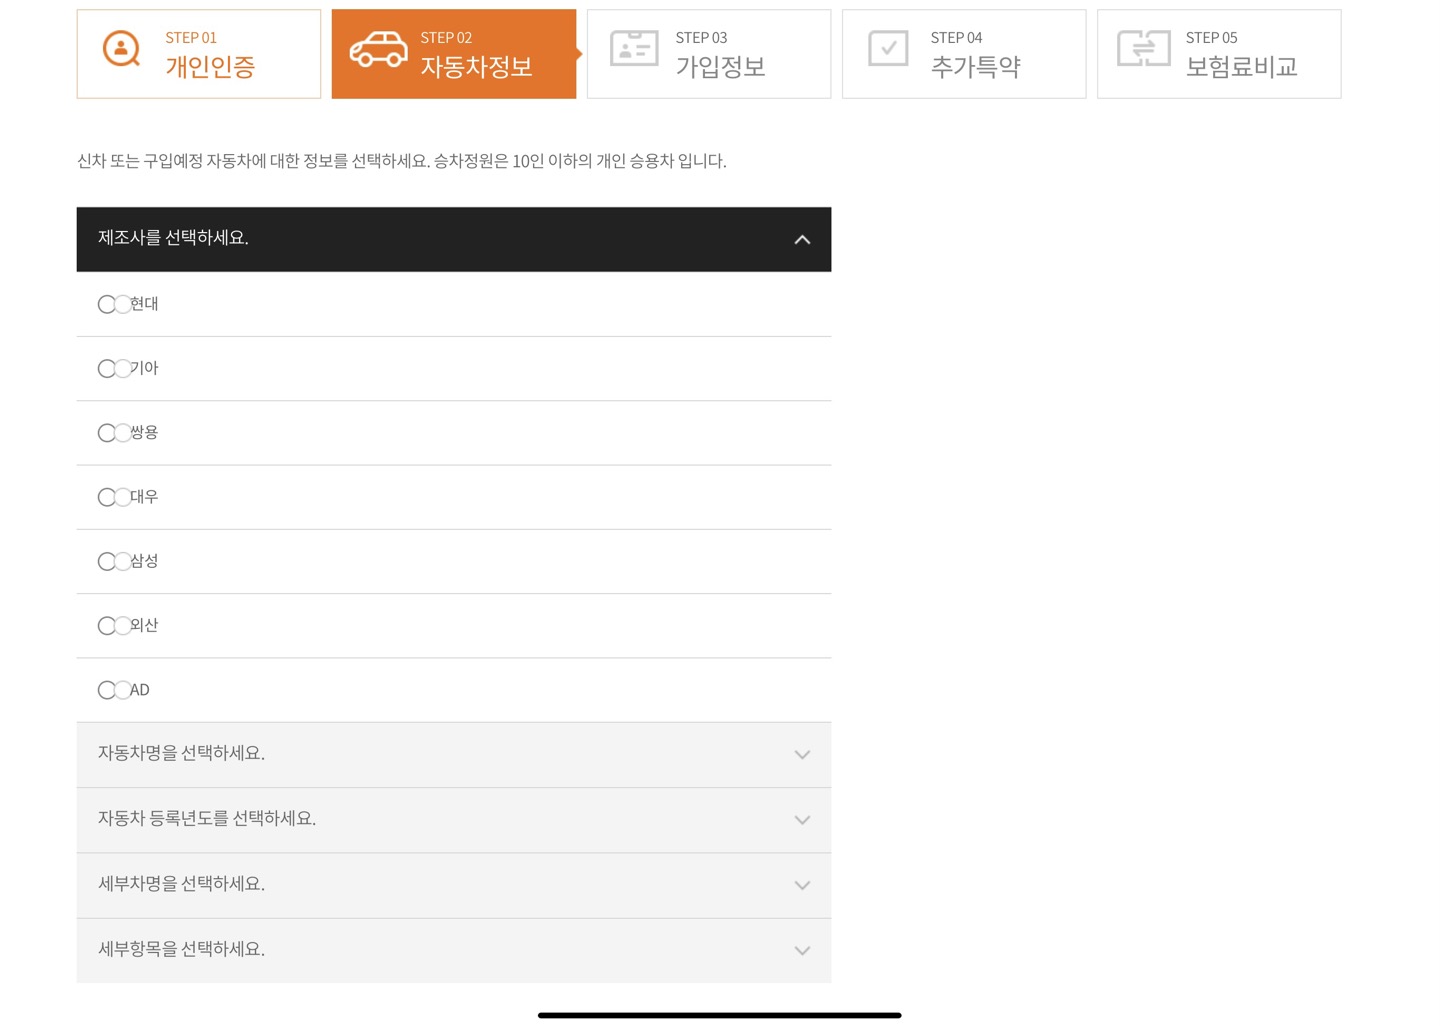
Task: Tap the home indicator bar at the bottom
Action: click(x=720, y=1015)
